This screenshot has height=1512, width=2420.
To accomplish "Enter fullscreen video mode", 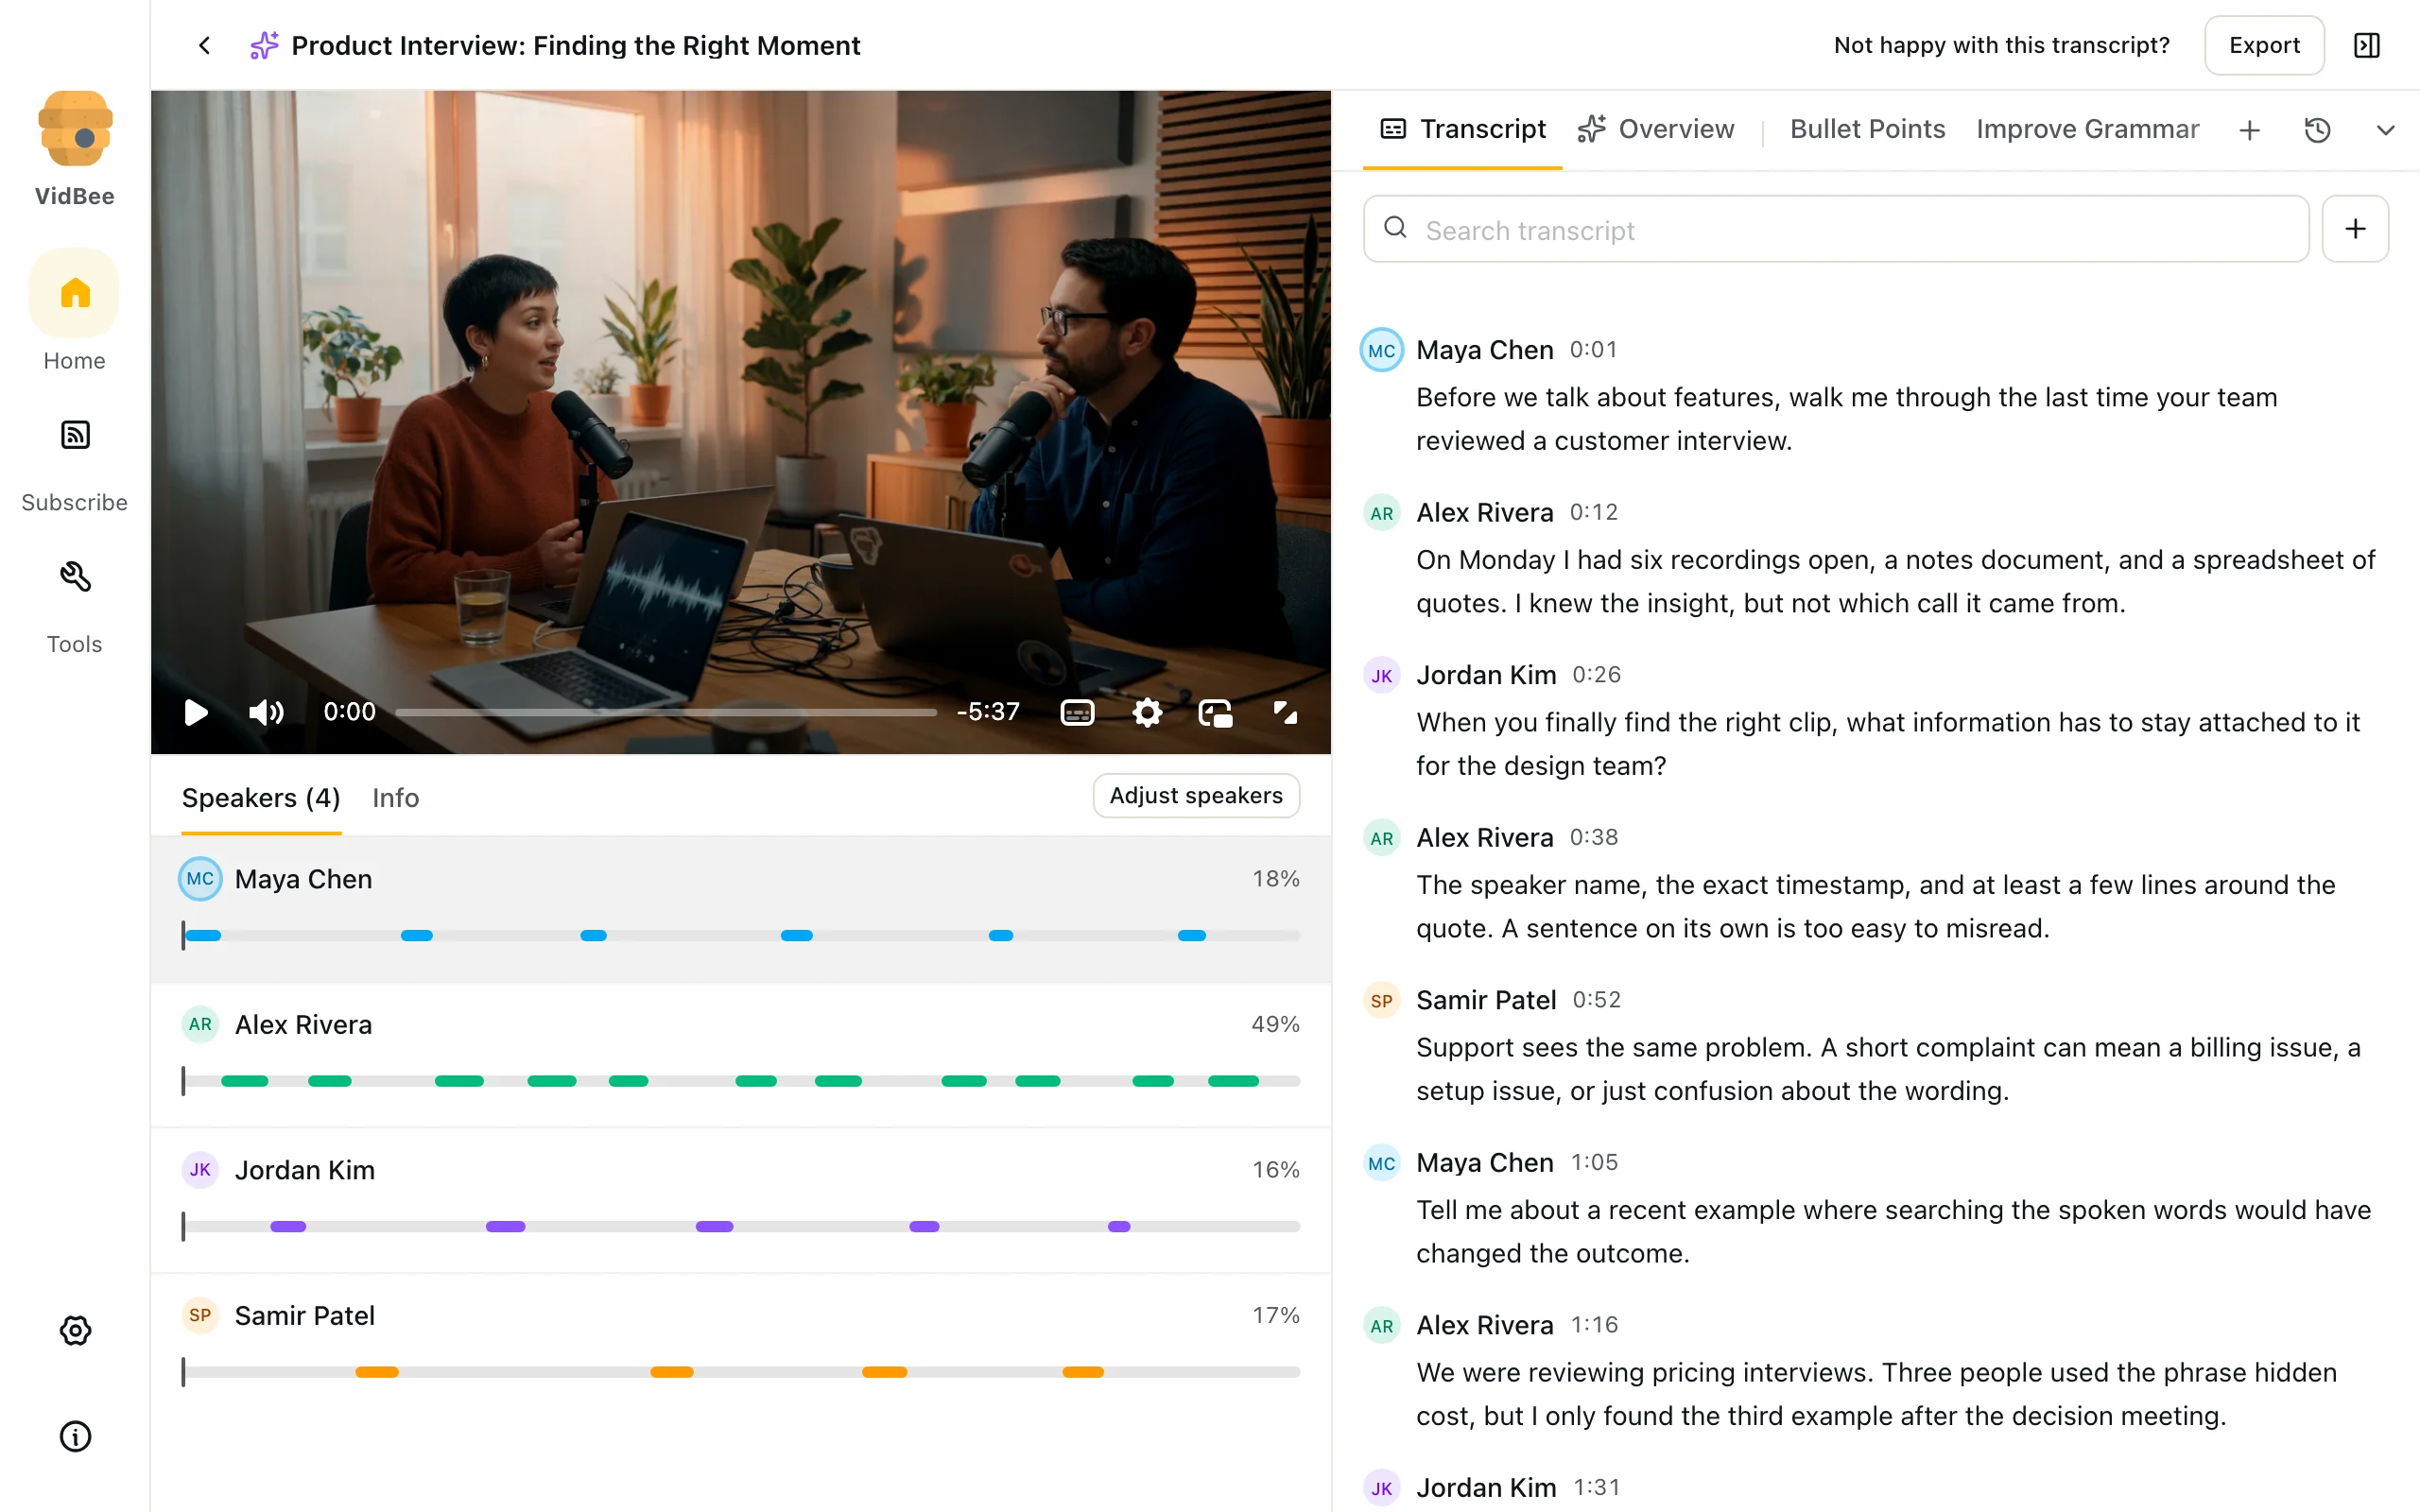I will pyautogui.click(x=1285, y=712).
